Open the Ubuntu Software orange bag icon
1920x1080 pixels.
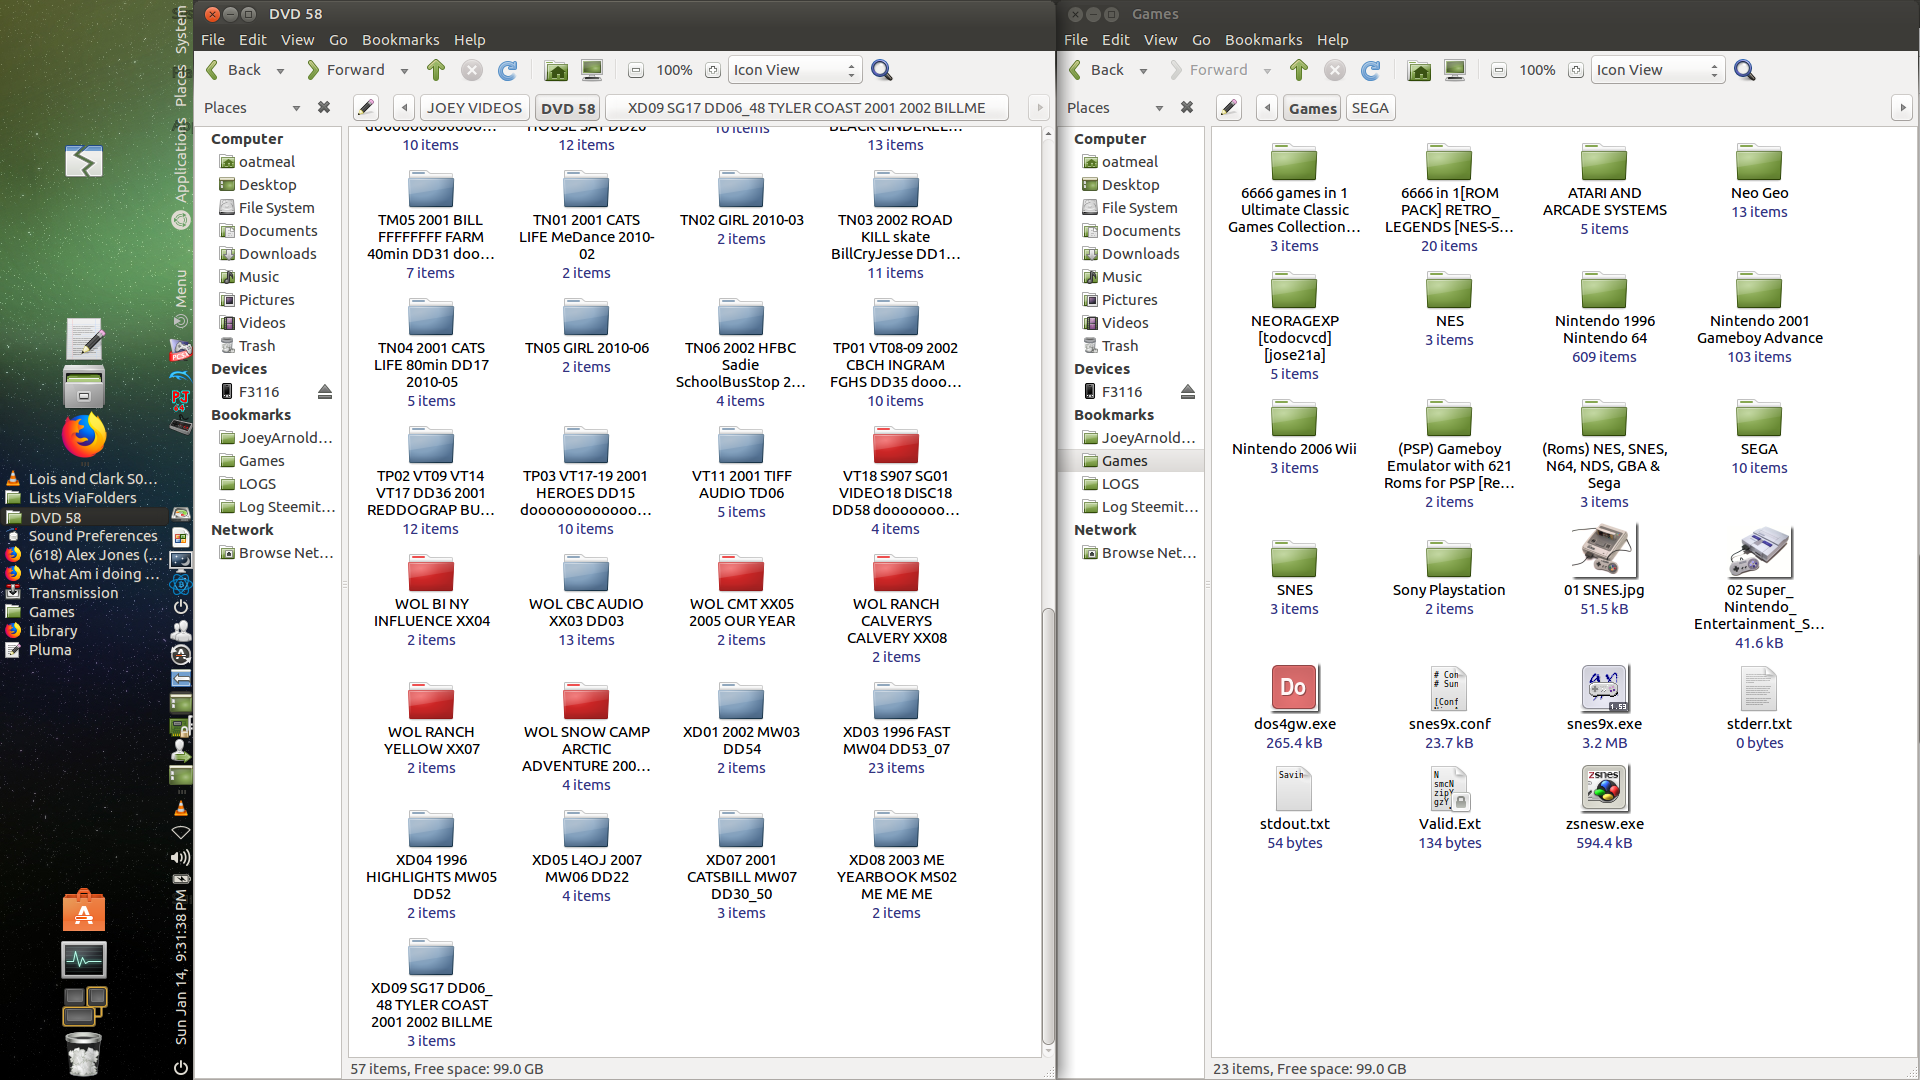[x=84, y=911]
